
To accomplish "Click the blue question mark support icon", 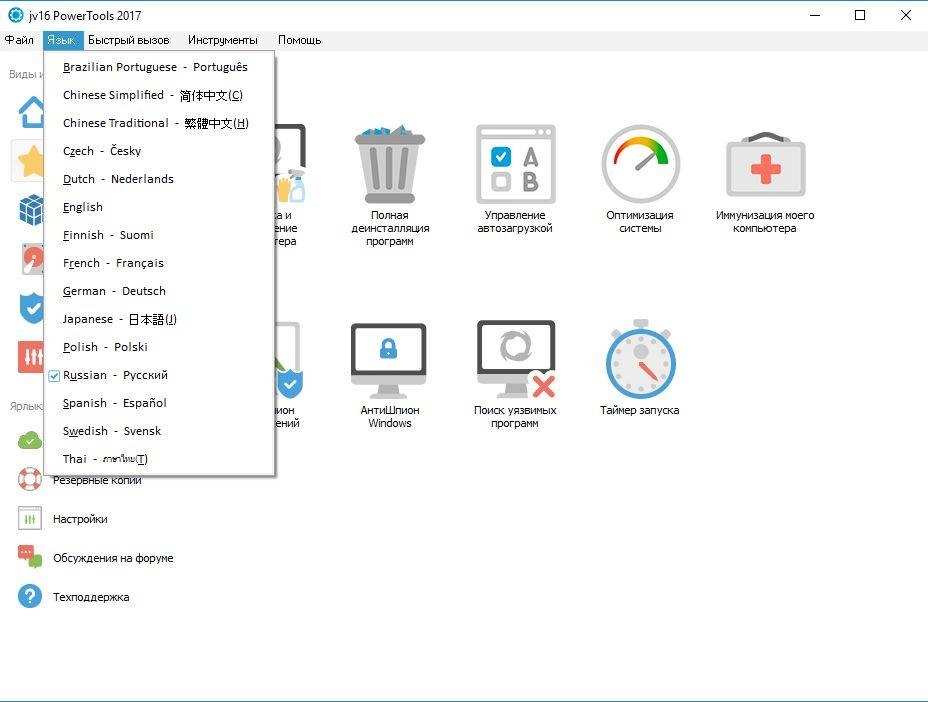I will (x=30, y=596).
